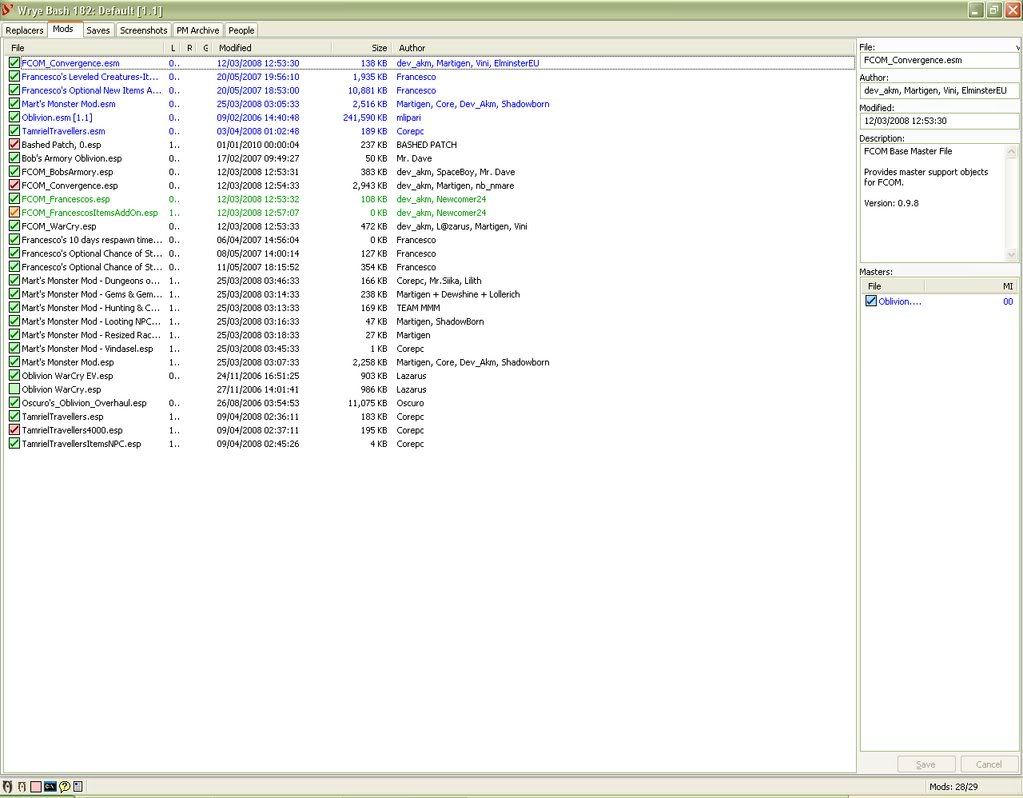Click description scrollbar down arrow
Image resolution: width=1023 pixels, height=798 pixels.
[1011, 254]
